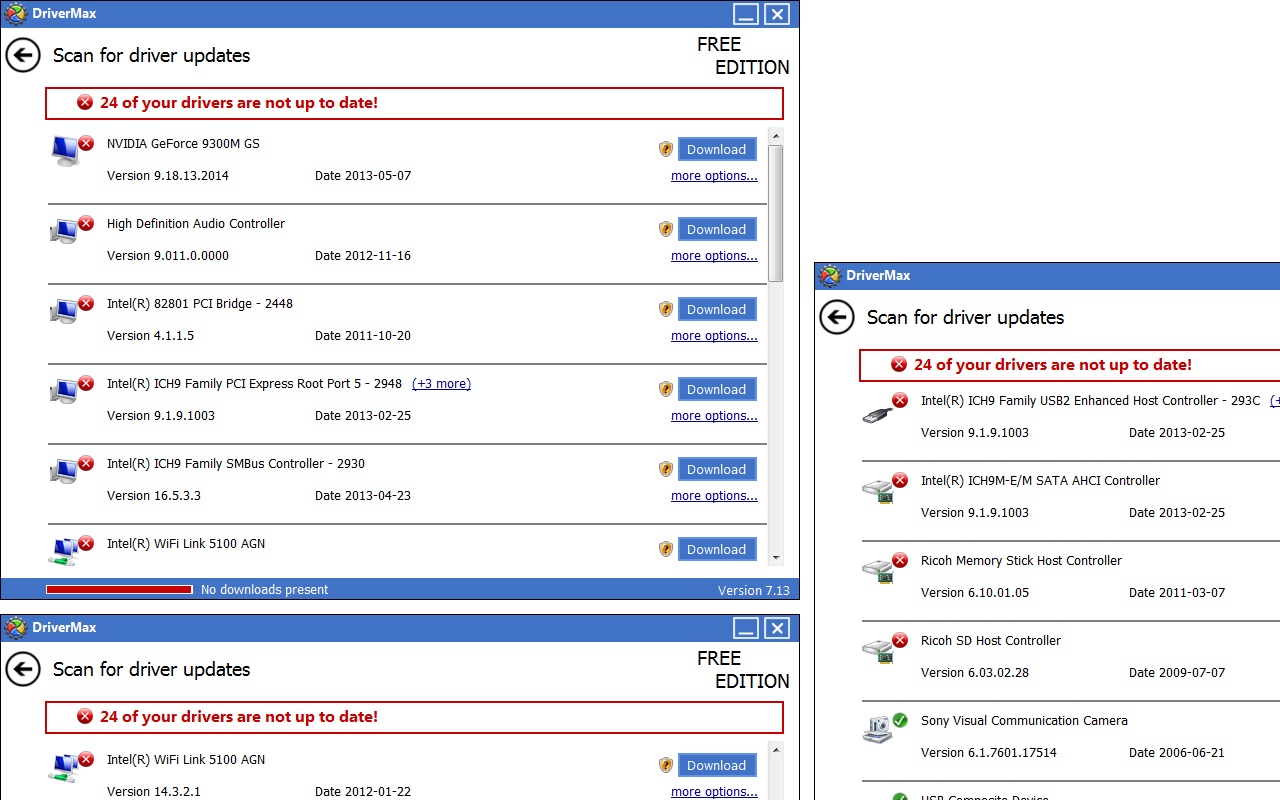Click bottom-left window scrollbar up arrow
This screenshot has width=1280, height=800.
pyautogui.click(x=776, y=750)
